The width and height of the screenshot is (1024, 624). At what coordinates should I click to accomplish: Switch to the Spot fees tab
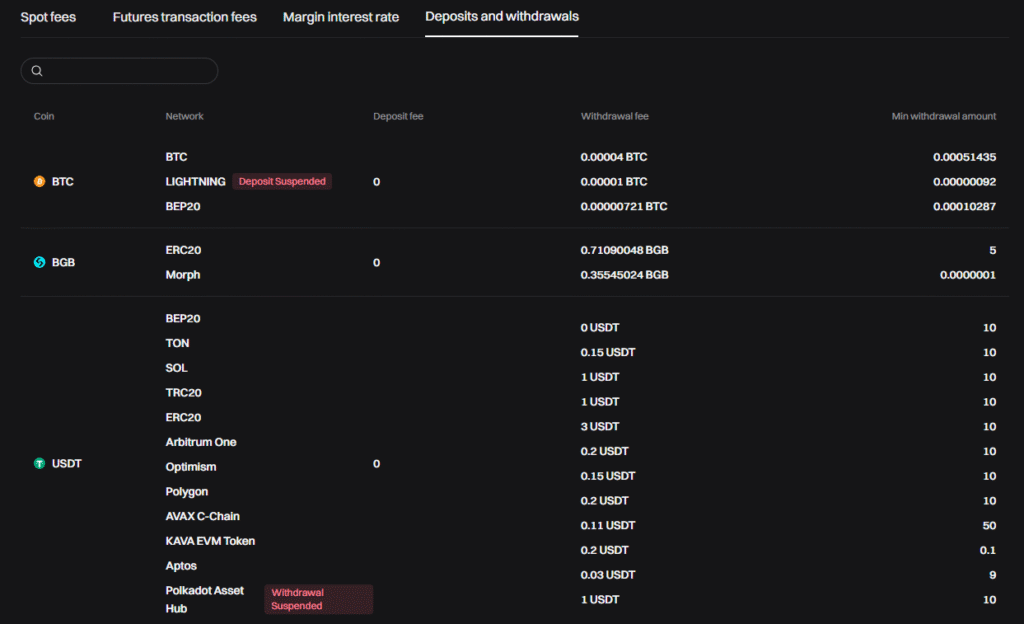(47, 17)
